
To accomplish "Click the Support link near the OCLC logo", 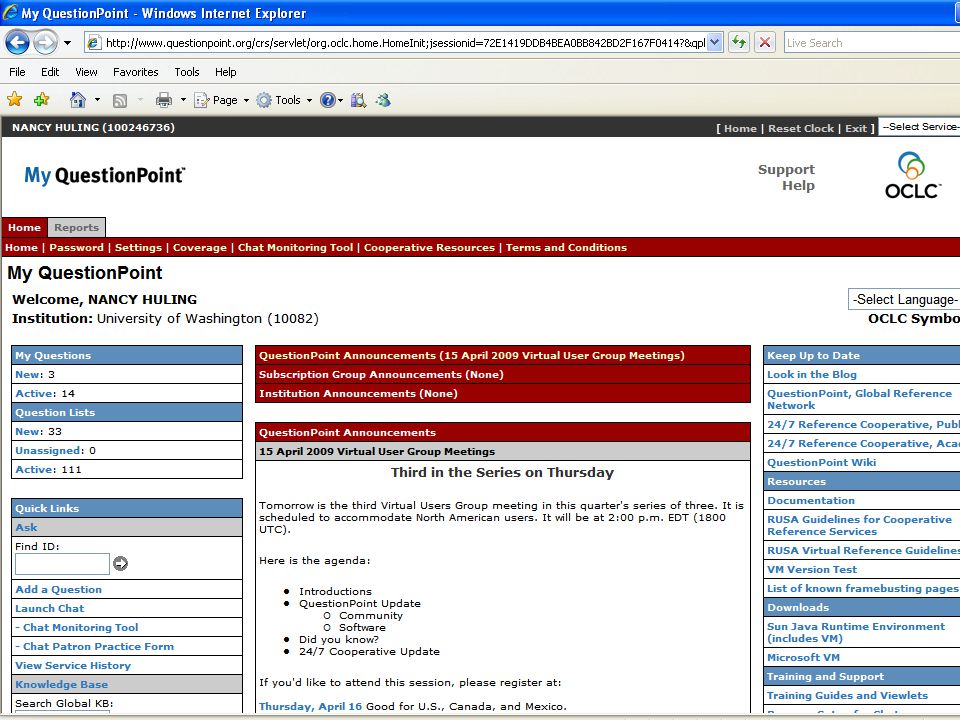I will [786, 170].
